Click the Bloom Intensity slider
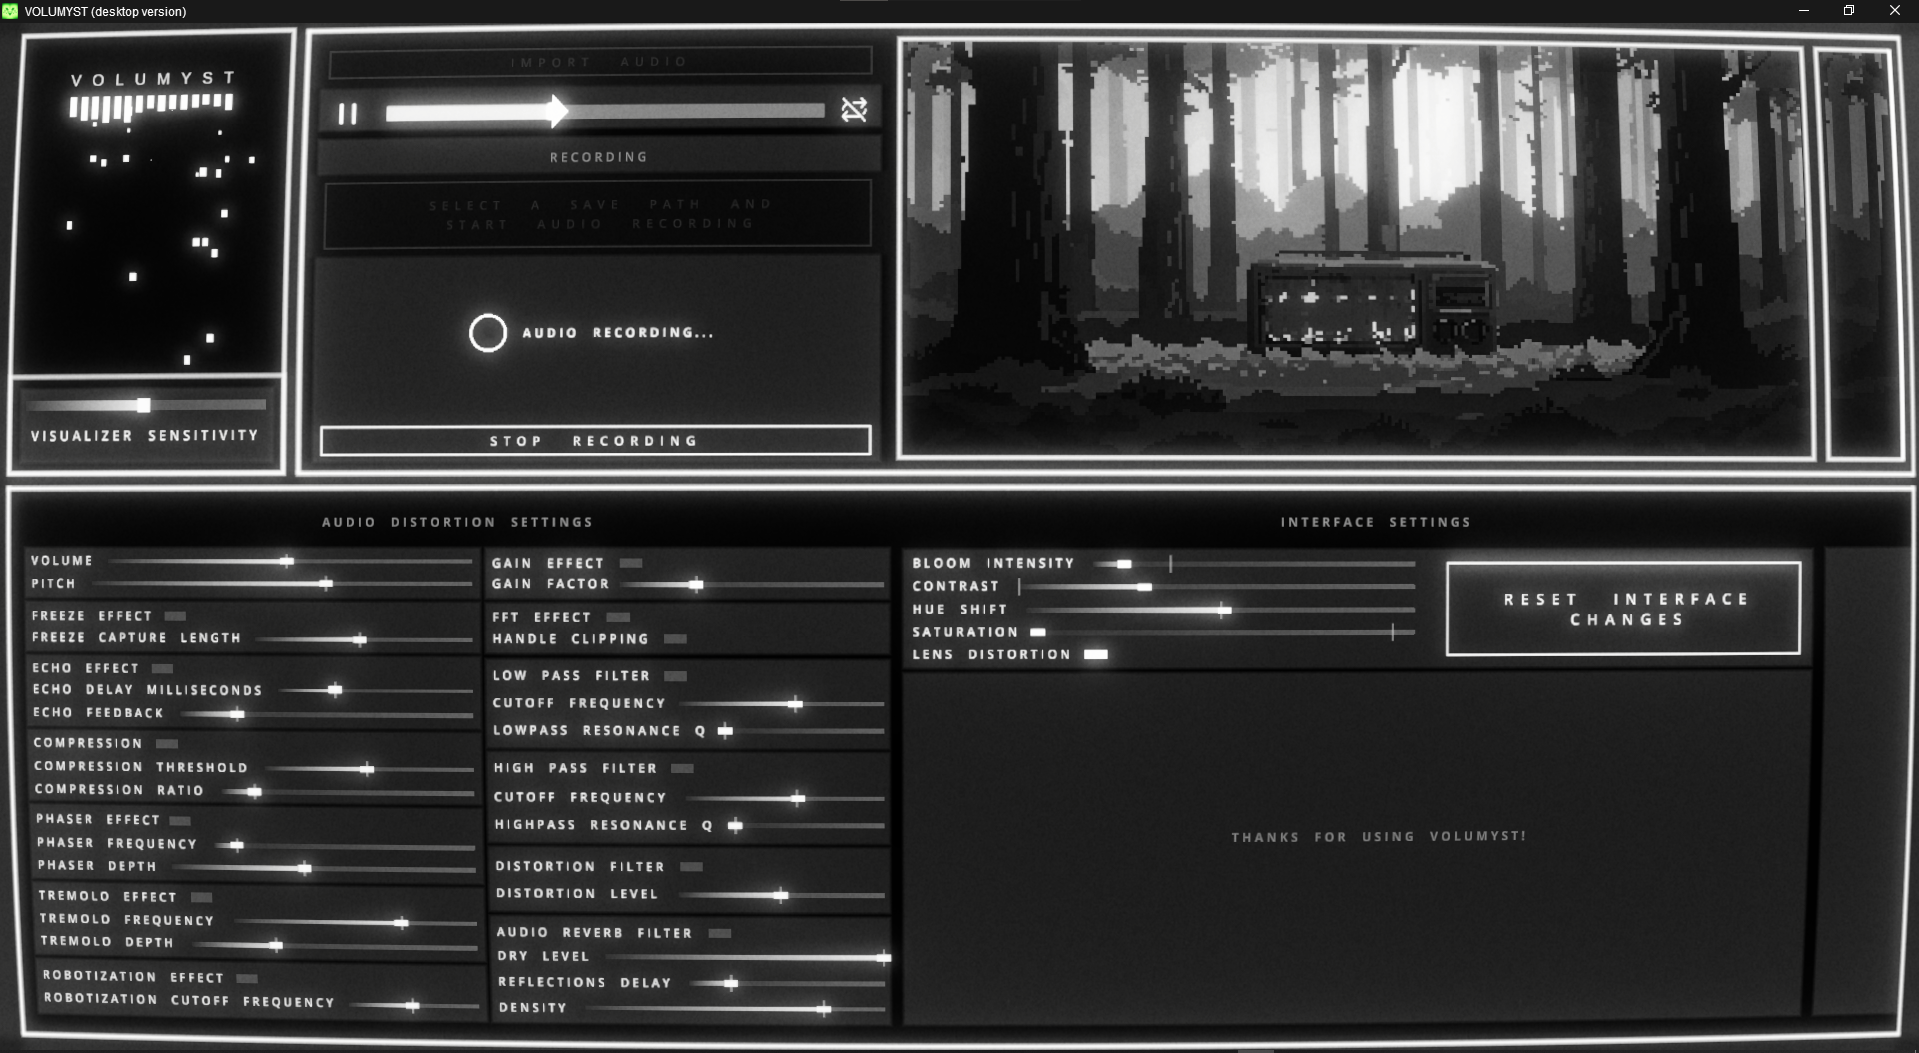 pos(1254,564)
